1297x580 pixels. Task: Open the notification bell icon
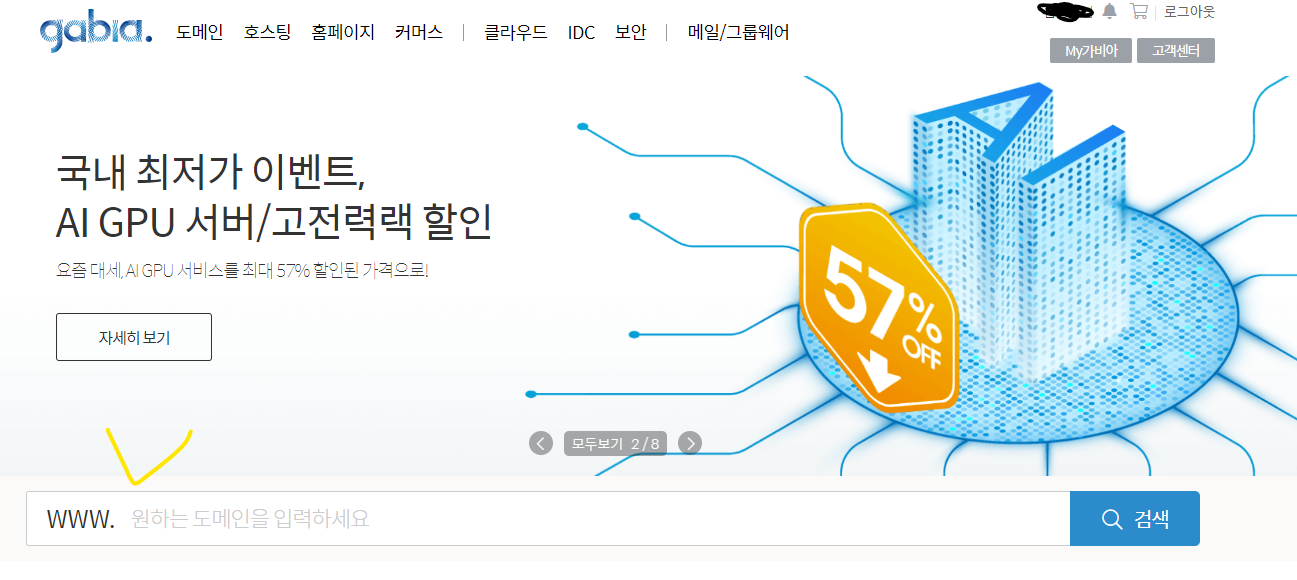coord(1109,11)
